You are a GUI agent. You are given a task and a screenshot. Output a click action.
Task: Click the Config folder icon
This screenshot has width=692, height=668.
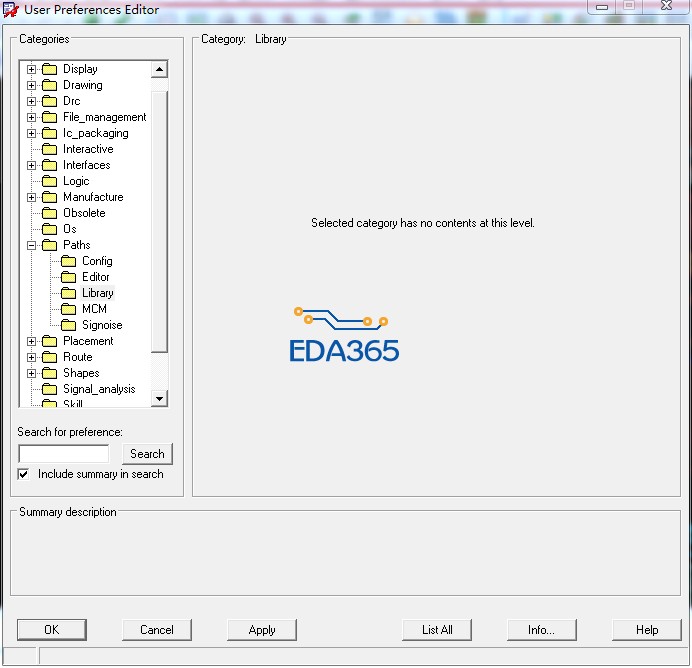(x=68, y=261)
